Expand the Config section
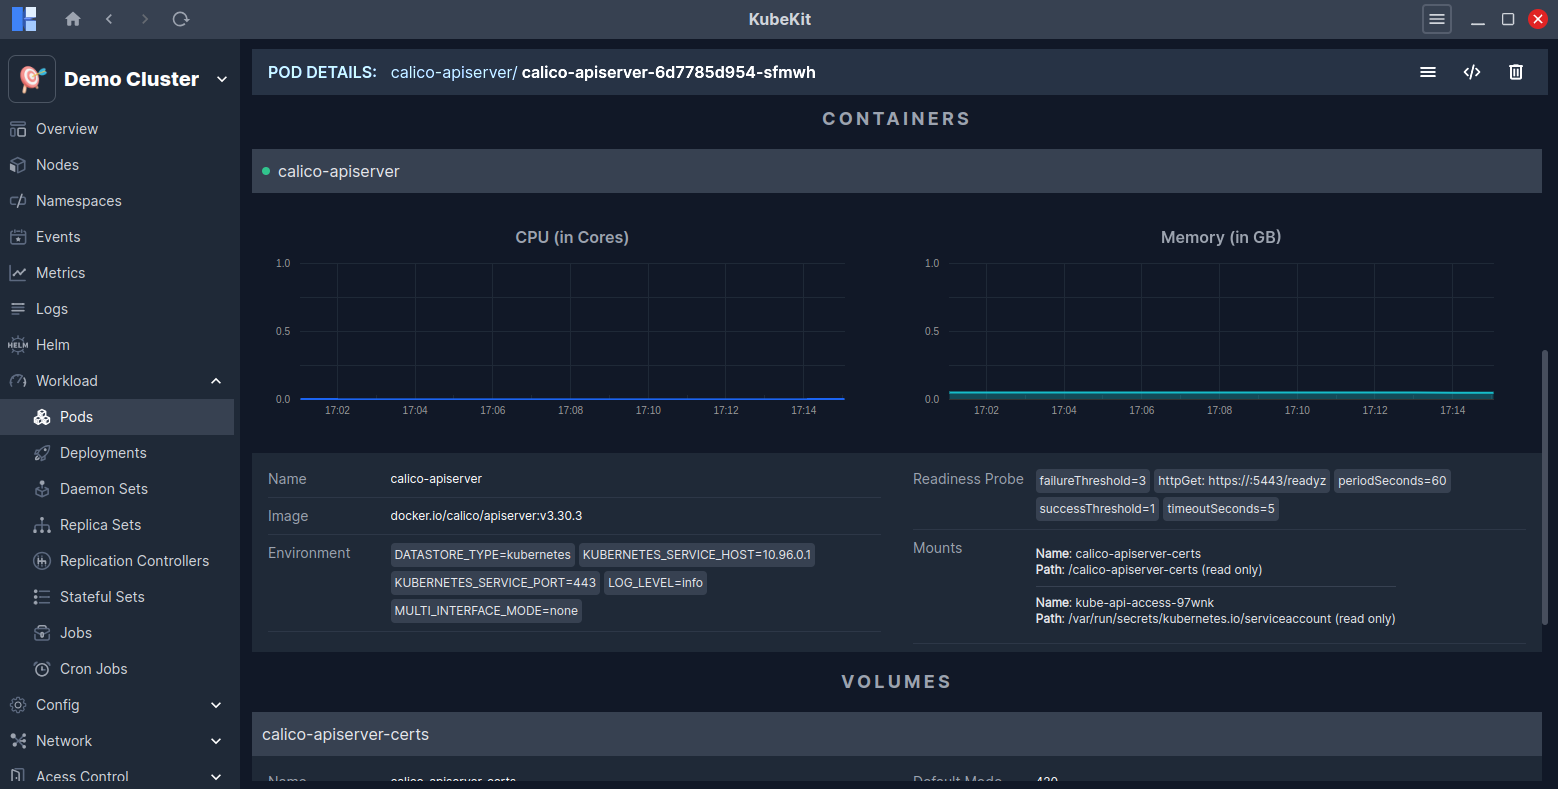The image size is (1558, 789). (x=216, y=705)
